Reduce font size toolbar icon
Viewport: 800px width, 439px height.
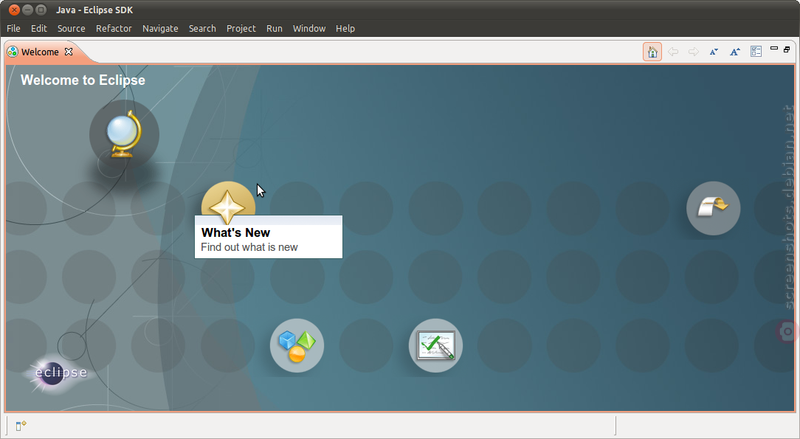tap(714, 52)
